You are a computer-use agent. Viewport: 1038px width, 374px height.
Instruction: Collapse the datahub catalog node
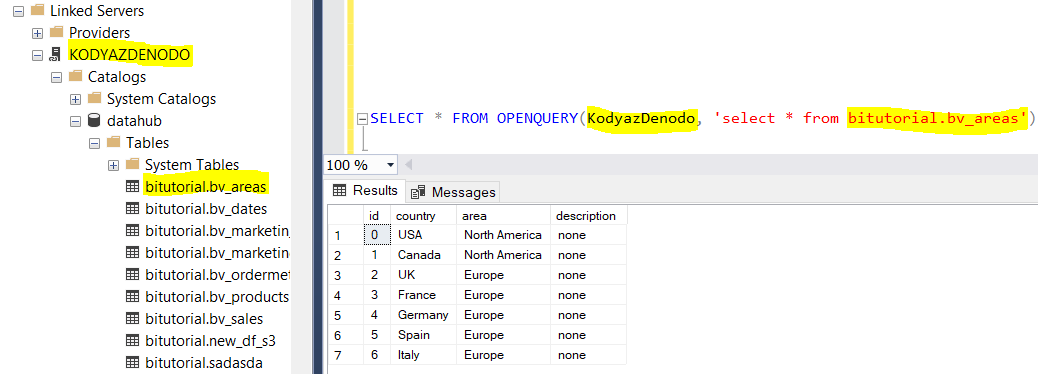[x=75, y=121]
